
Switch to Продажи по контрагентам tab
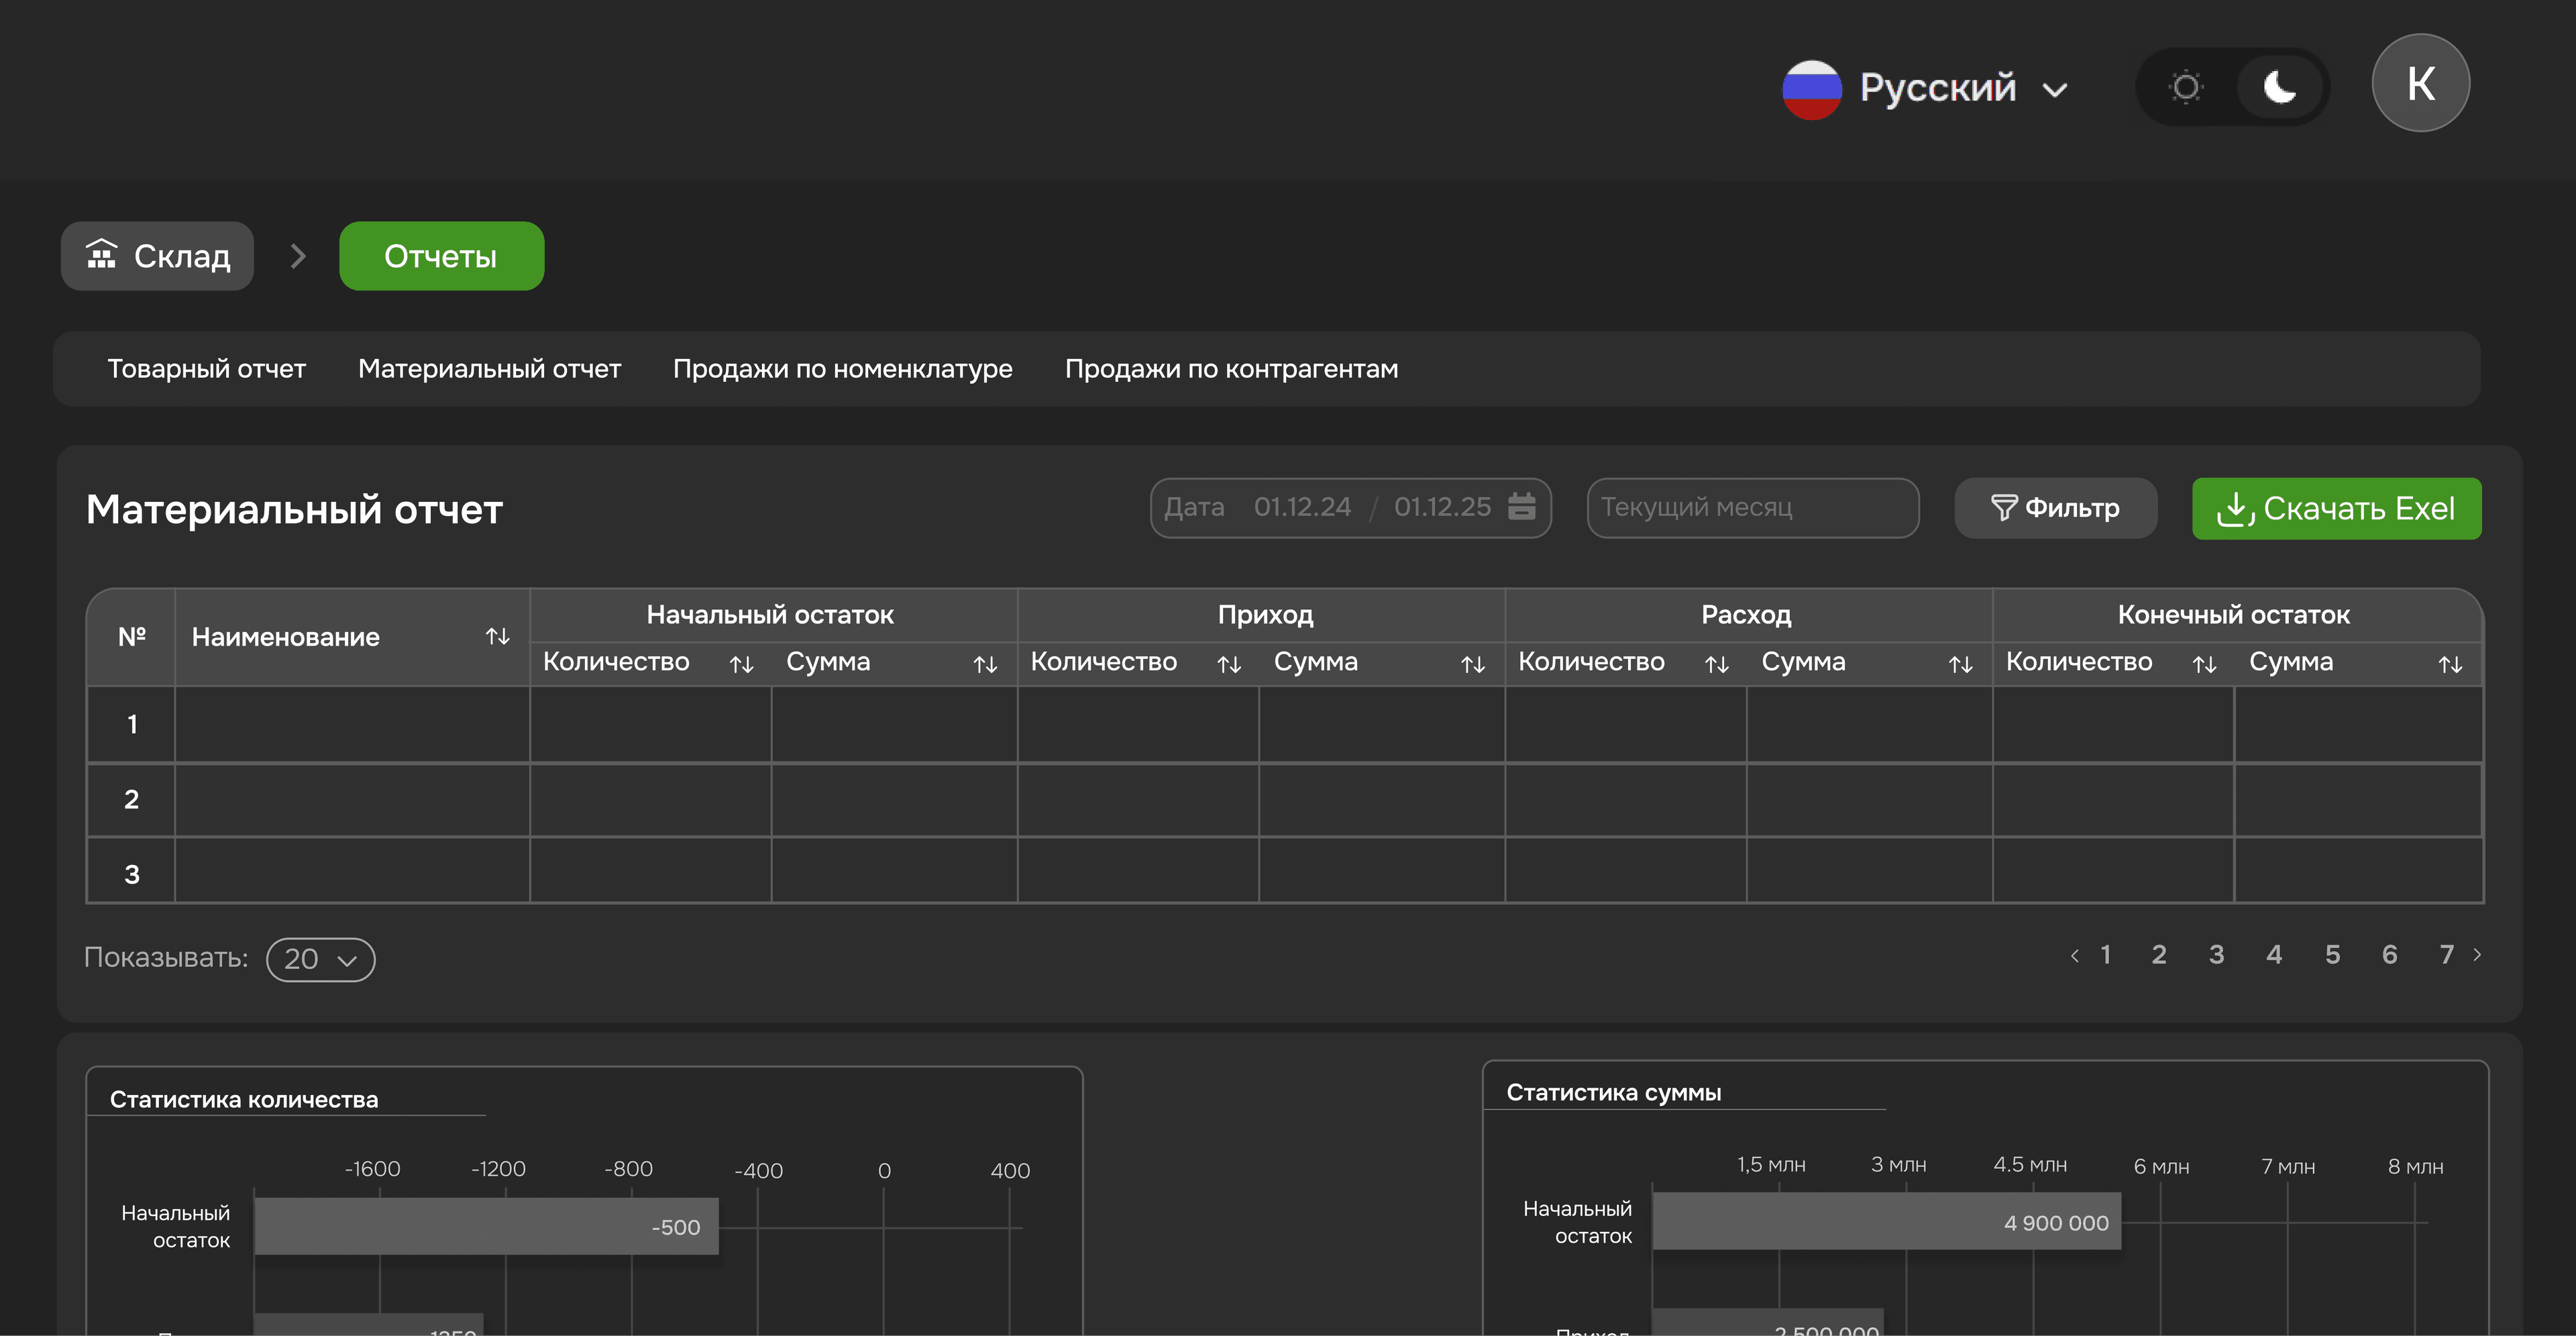1231,369
